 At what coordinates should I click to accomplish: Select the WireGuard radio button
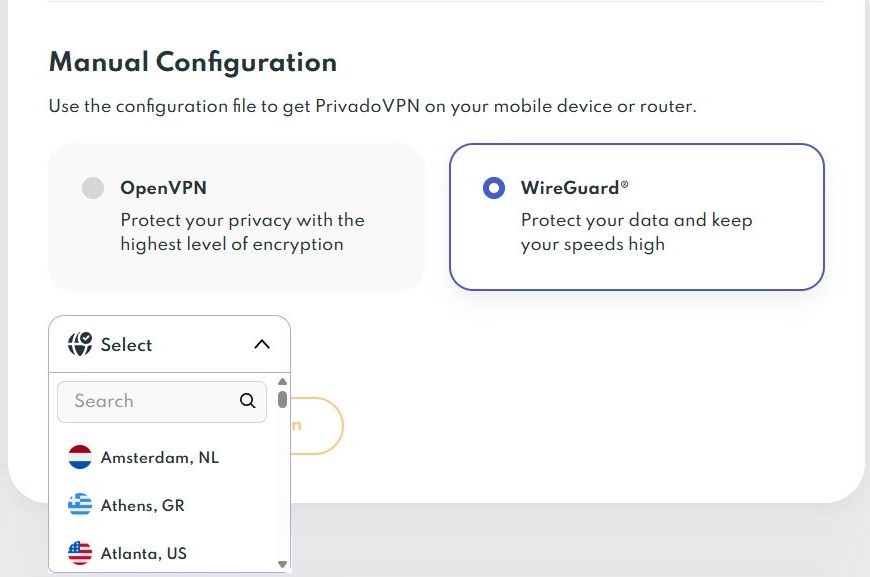point(494,188)
